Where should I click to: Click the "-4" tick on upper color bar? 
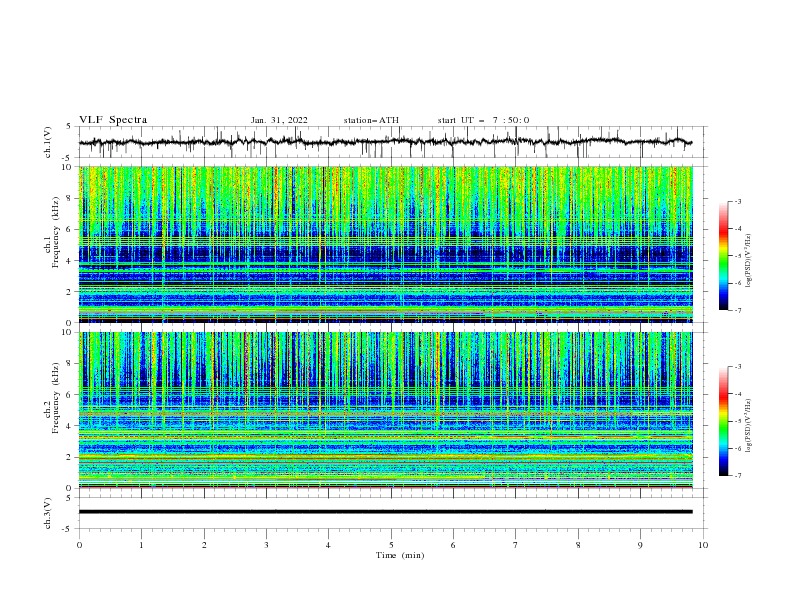(x=738, y=229)
